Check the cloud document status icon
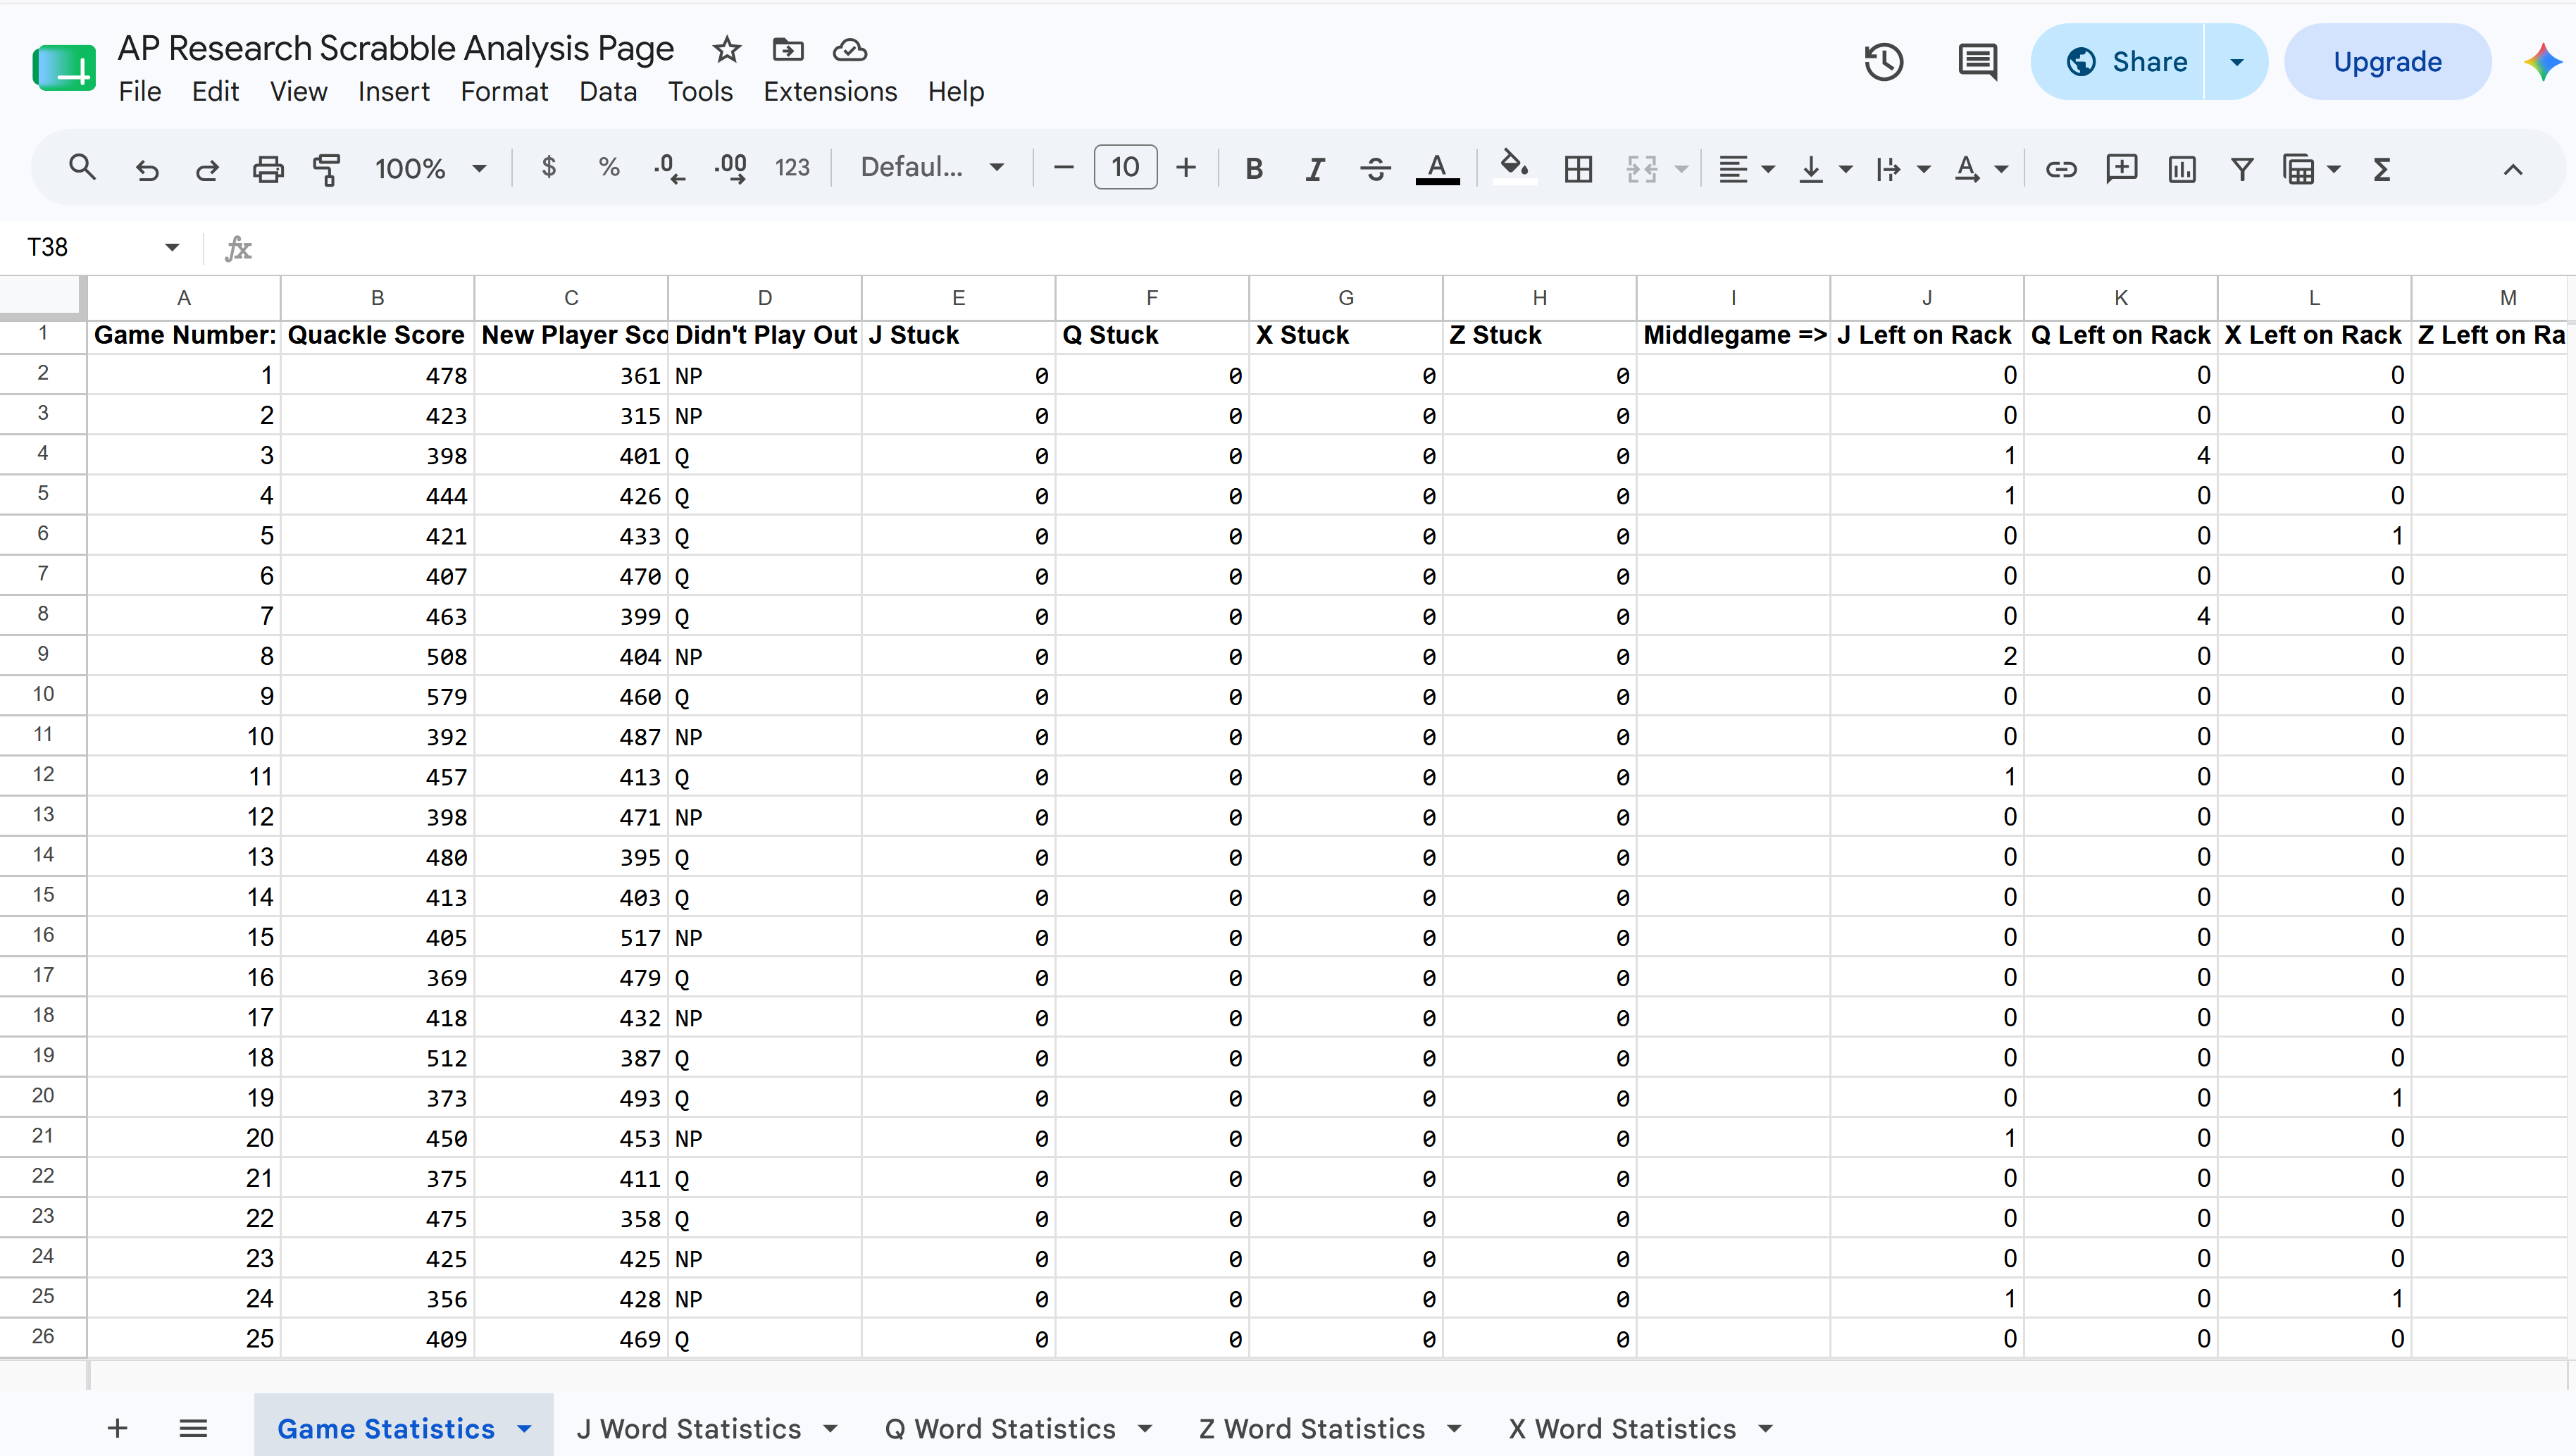This screenshot has height=1456, width=2576. [849, 49]
